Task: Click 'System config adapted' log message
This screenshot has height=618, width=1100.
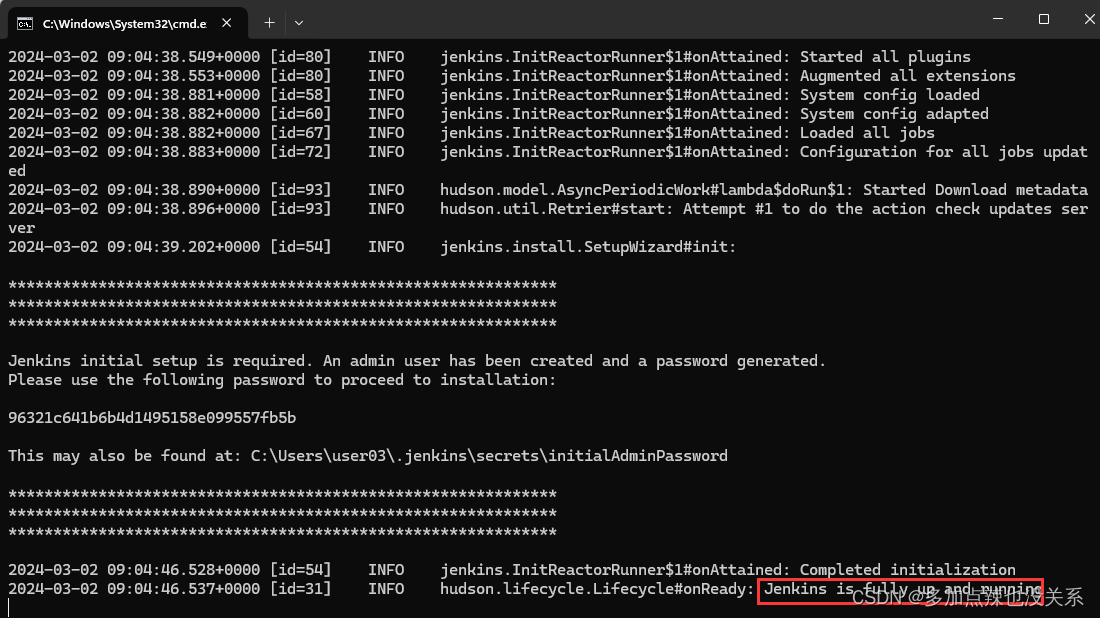Action: [x=894, y=114]
